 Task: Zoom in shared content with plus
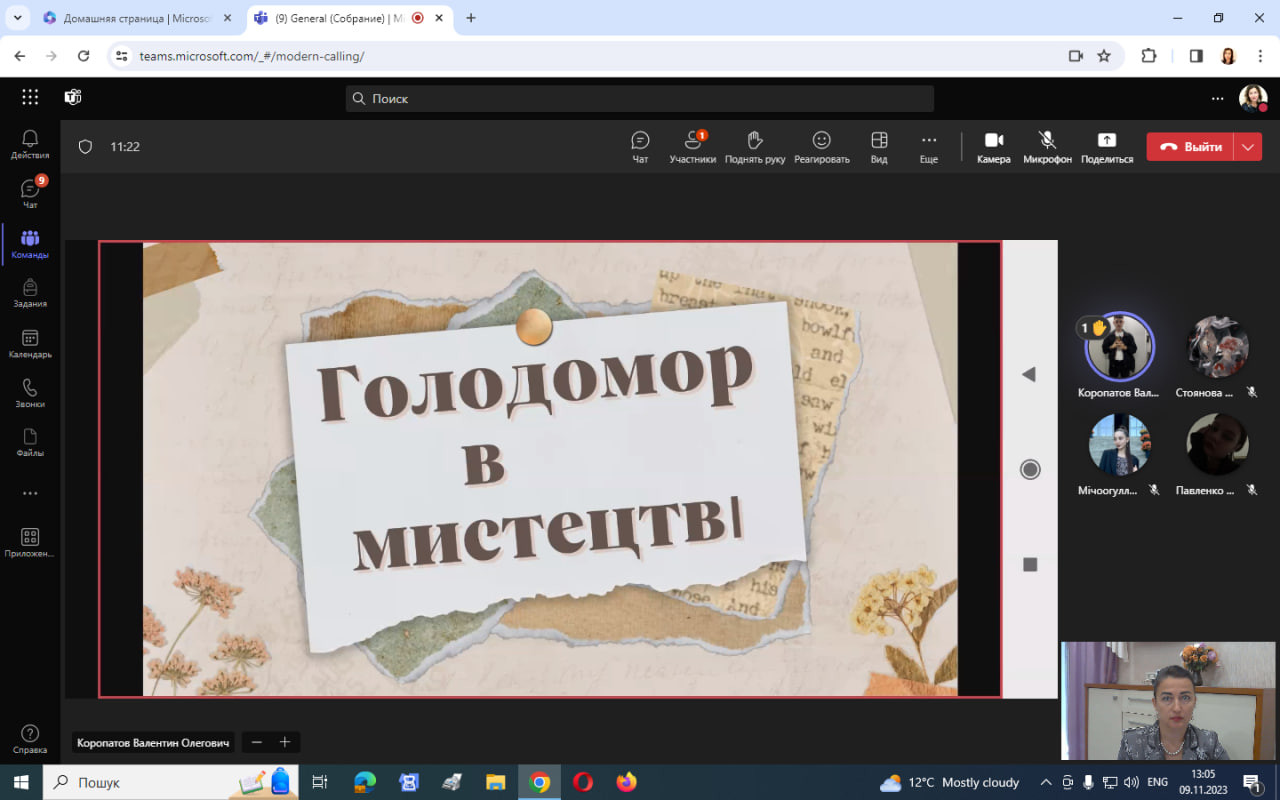click(285, 742)
